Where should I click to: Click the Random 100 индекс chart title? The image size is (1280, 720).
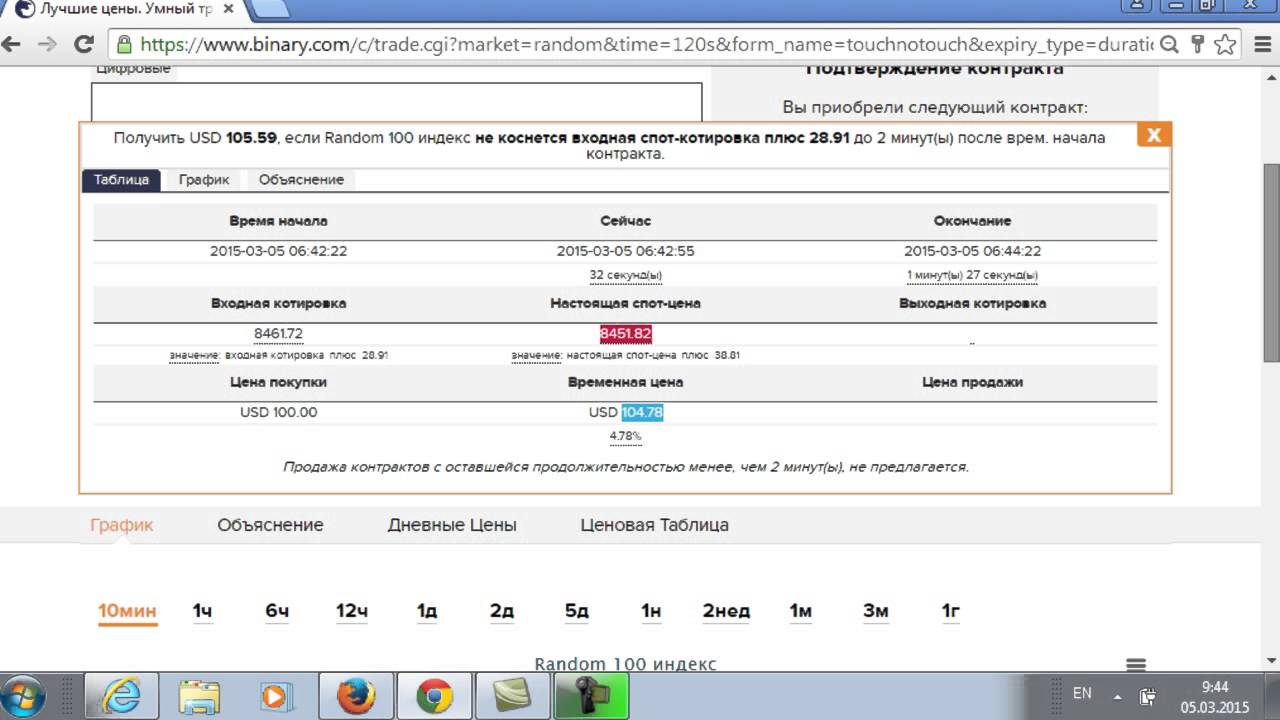point(625,664)
